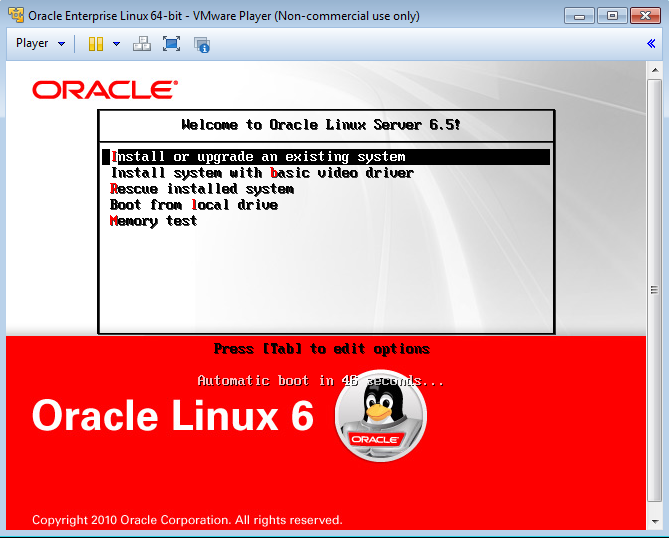This screenshot has width=669, height=541.
Task: Close the VMware Player window
Action: pyautogui.click(x=646, y=16)
